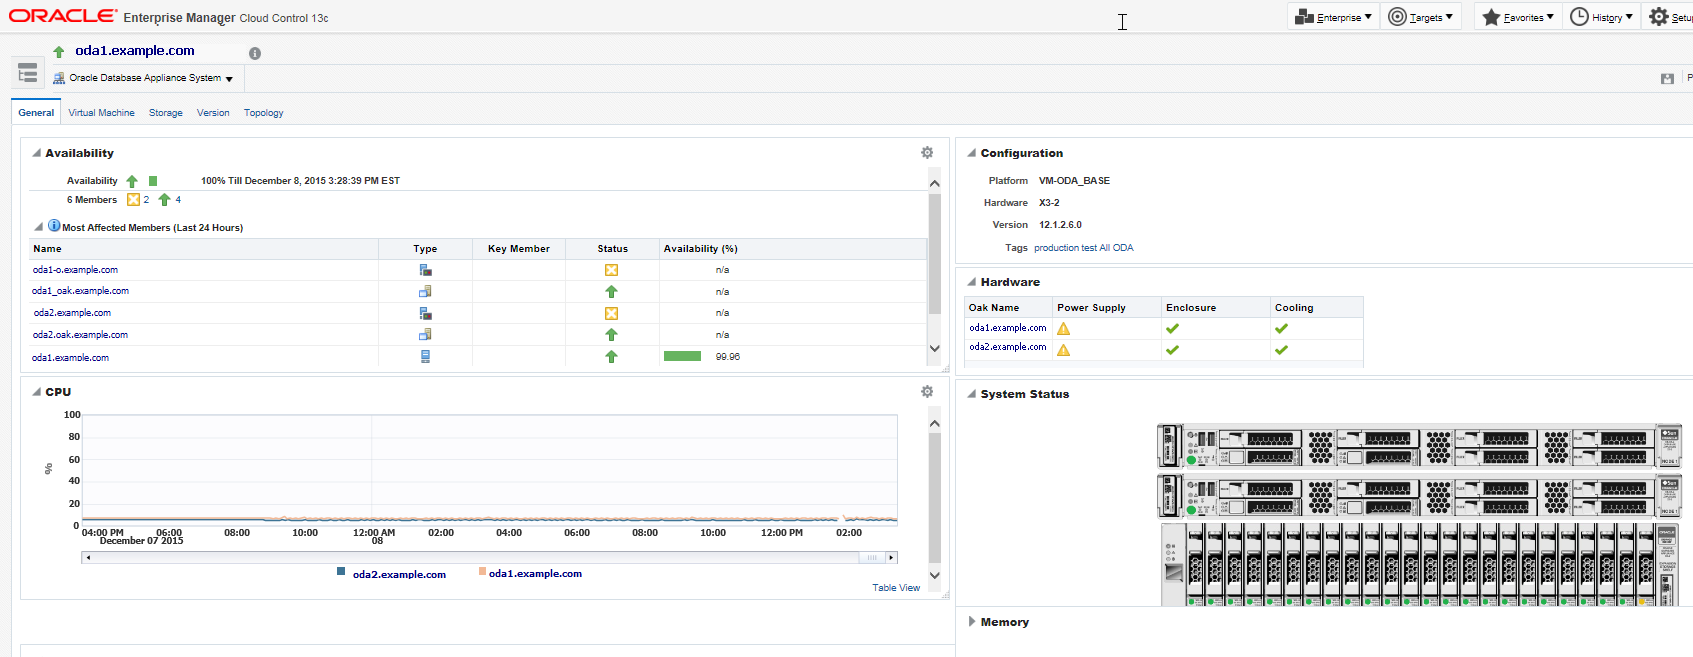Click info icon for Most Affected Members

coord(54,226)
